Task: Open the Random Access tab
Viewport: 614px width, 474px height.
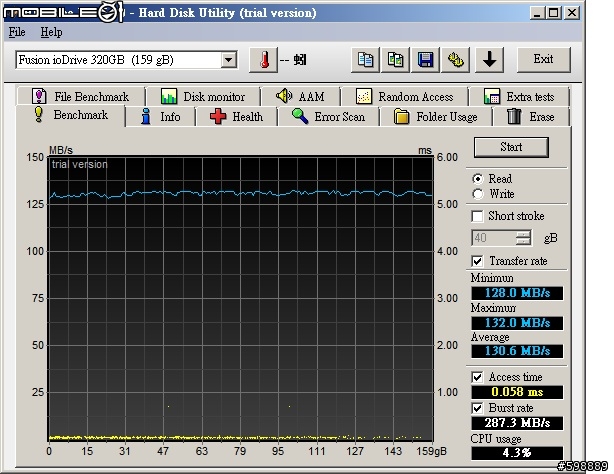Action: (405, 96)
